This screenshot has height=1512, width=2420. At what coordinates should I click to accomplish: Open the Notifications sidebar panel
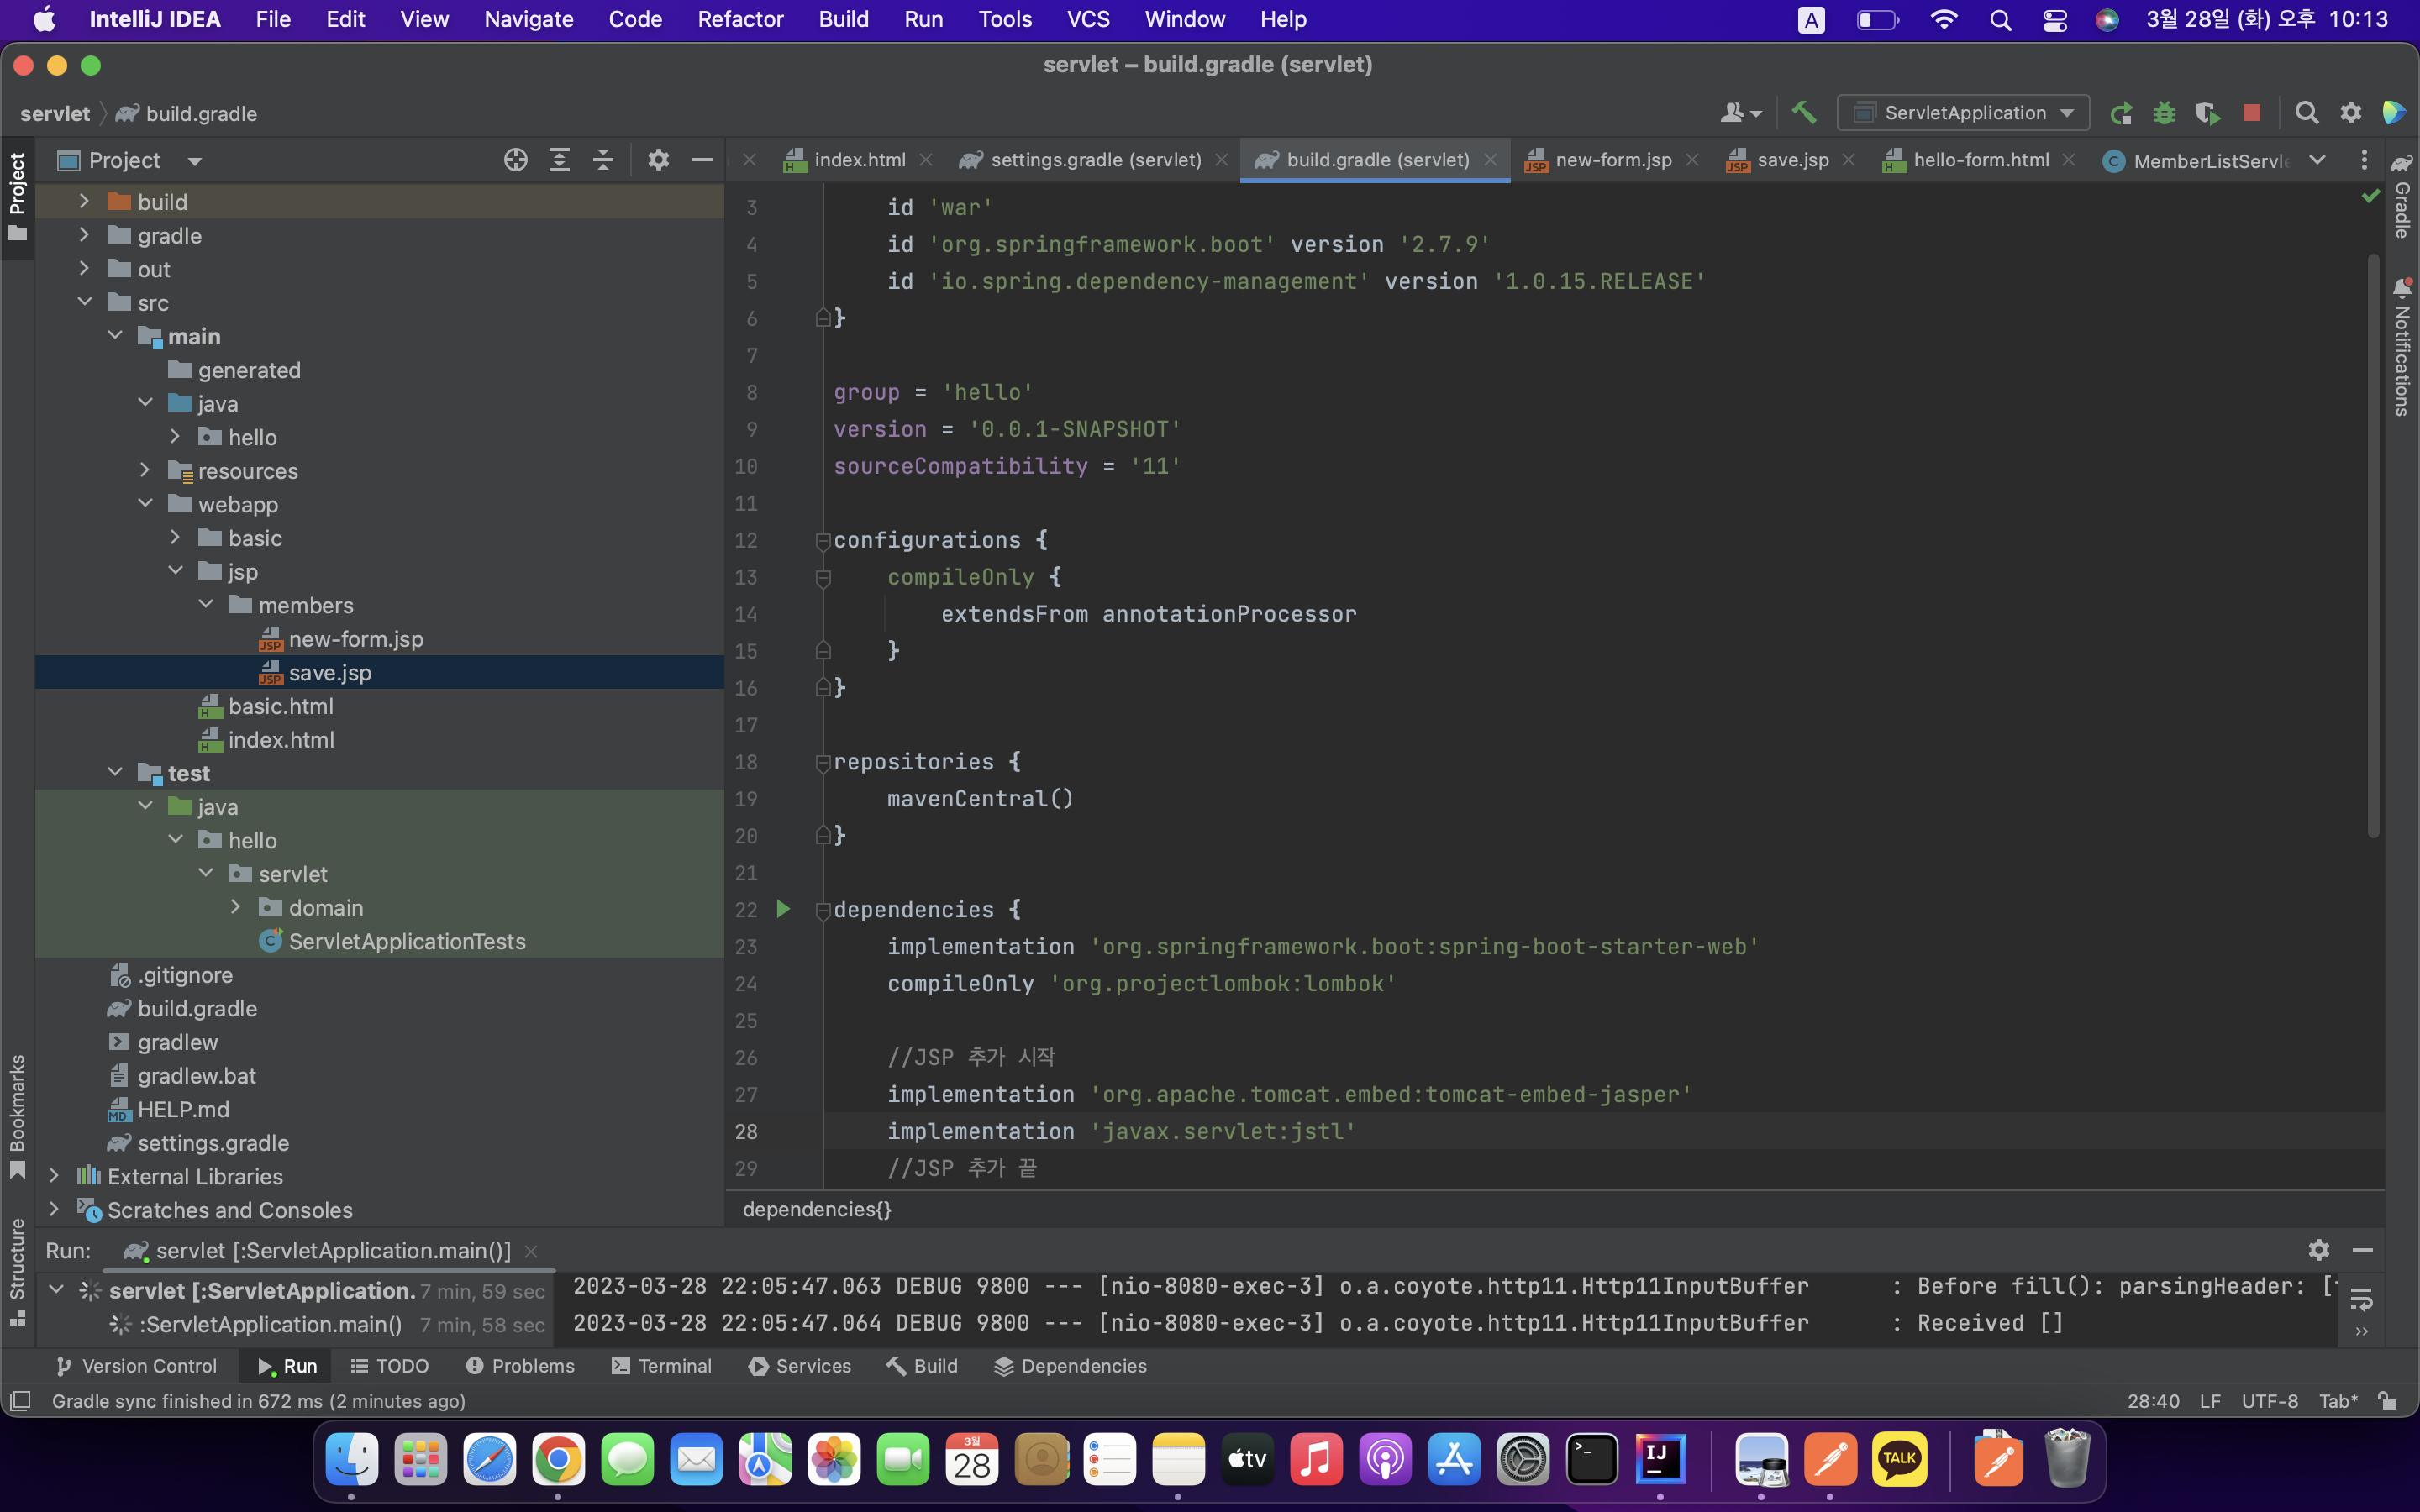2402,347
